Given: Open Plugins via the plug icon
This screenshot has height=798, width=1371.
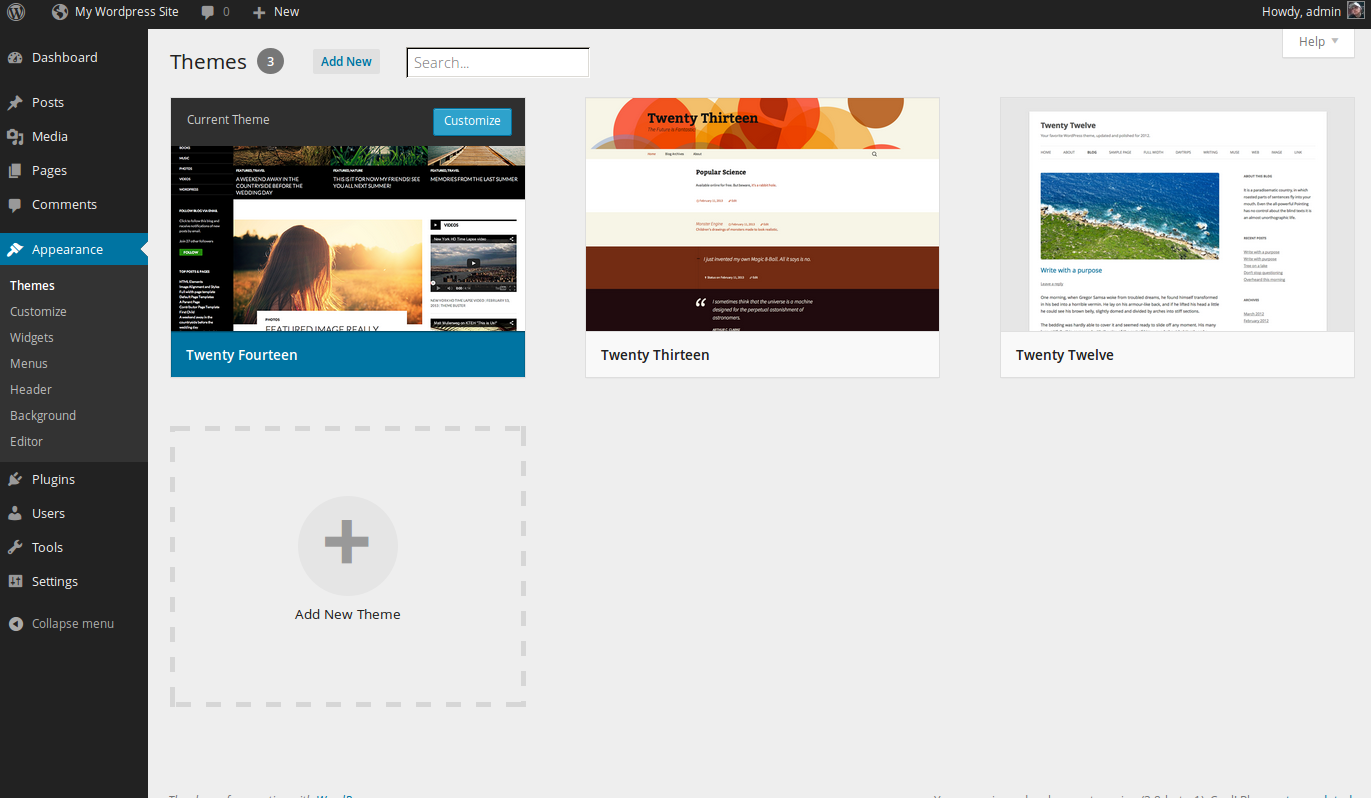Looking at the screenshot, I should click(15, 480).
